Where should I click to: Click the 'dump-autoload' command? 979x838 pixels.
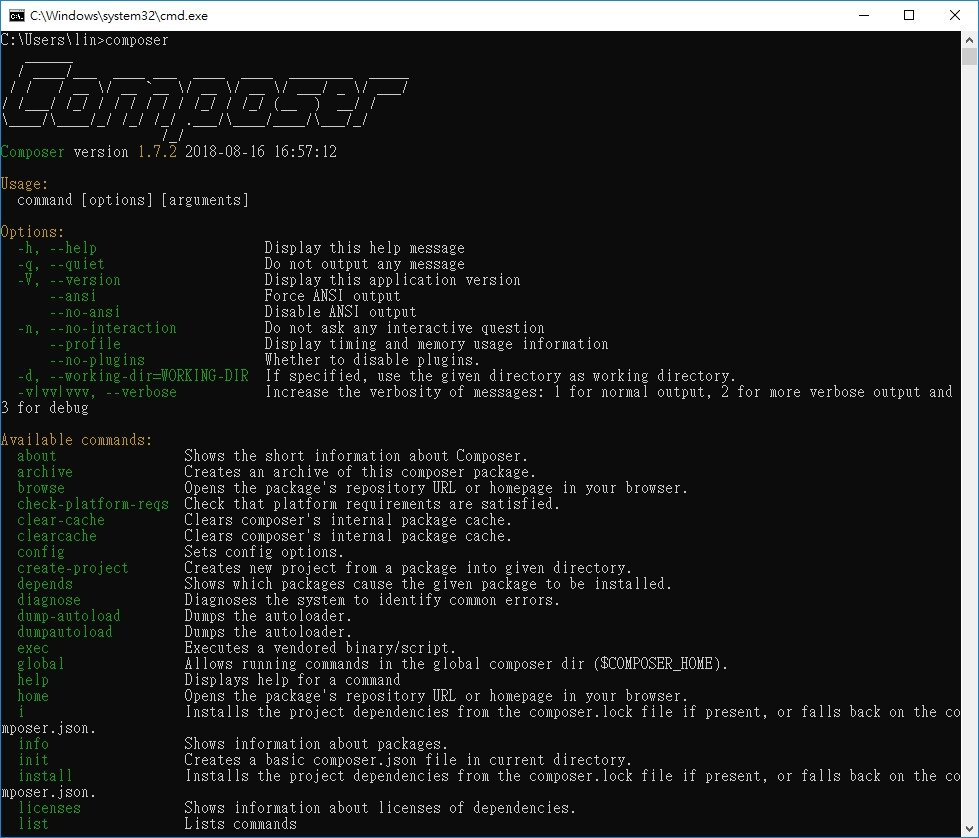click(69, 616)
